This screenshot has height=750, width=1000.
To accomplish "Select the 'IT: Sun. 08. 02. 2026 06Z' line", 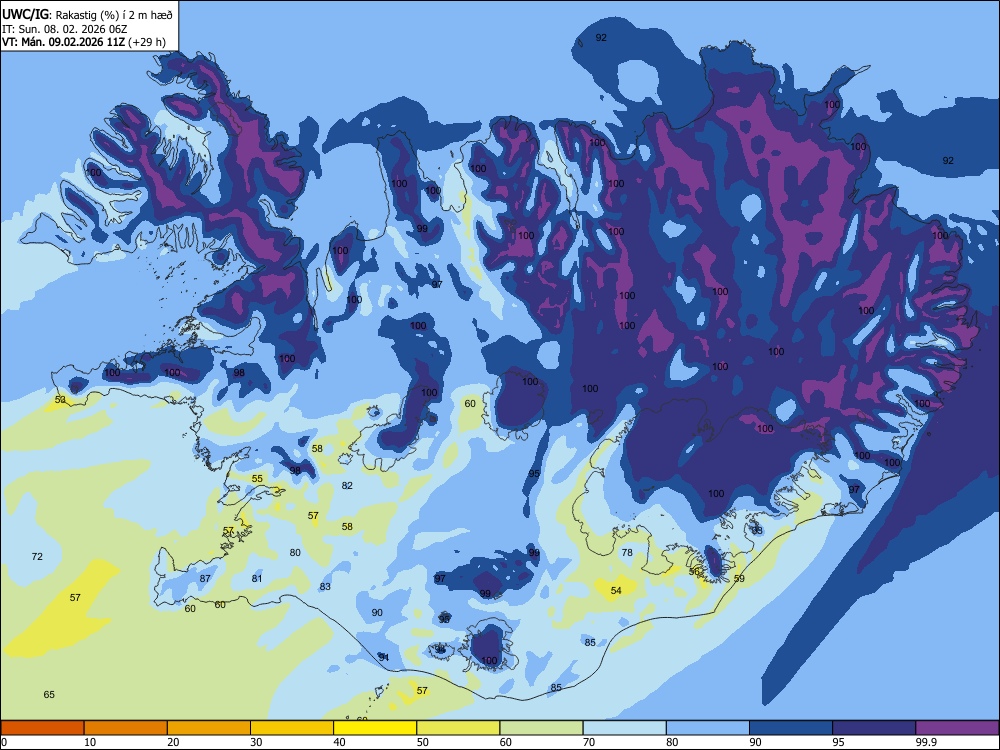I will tap(64, 29).
